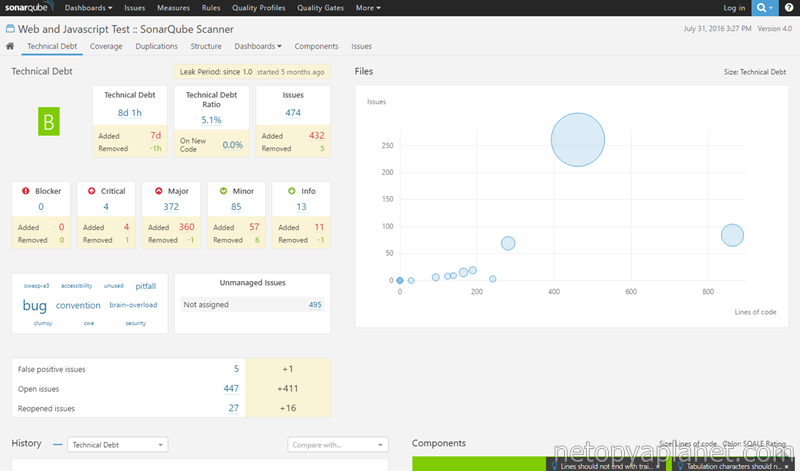The width and height of the screenshot is (800, 471).
Task: Click the green Minor severity icon
Action: pyautogui.click(x=223, y=190)
